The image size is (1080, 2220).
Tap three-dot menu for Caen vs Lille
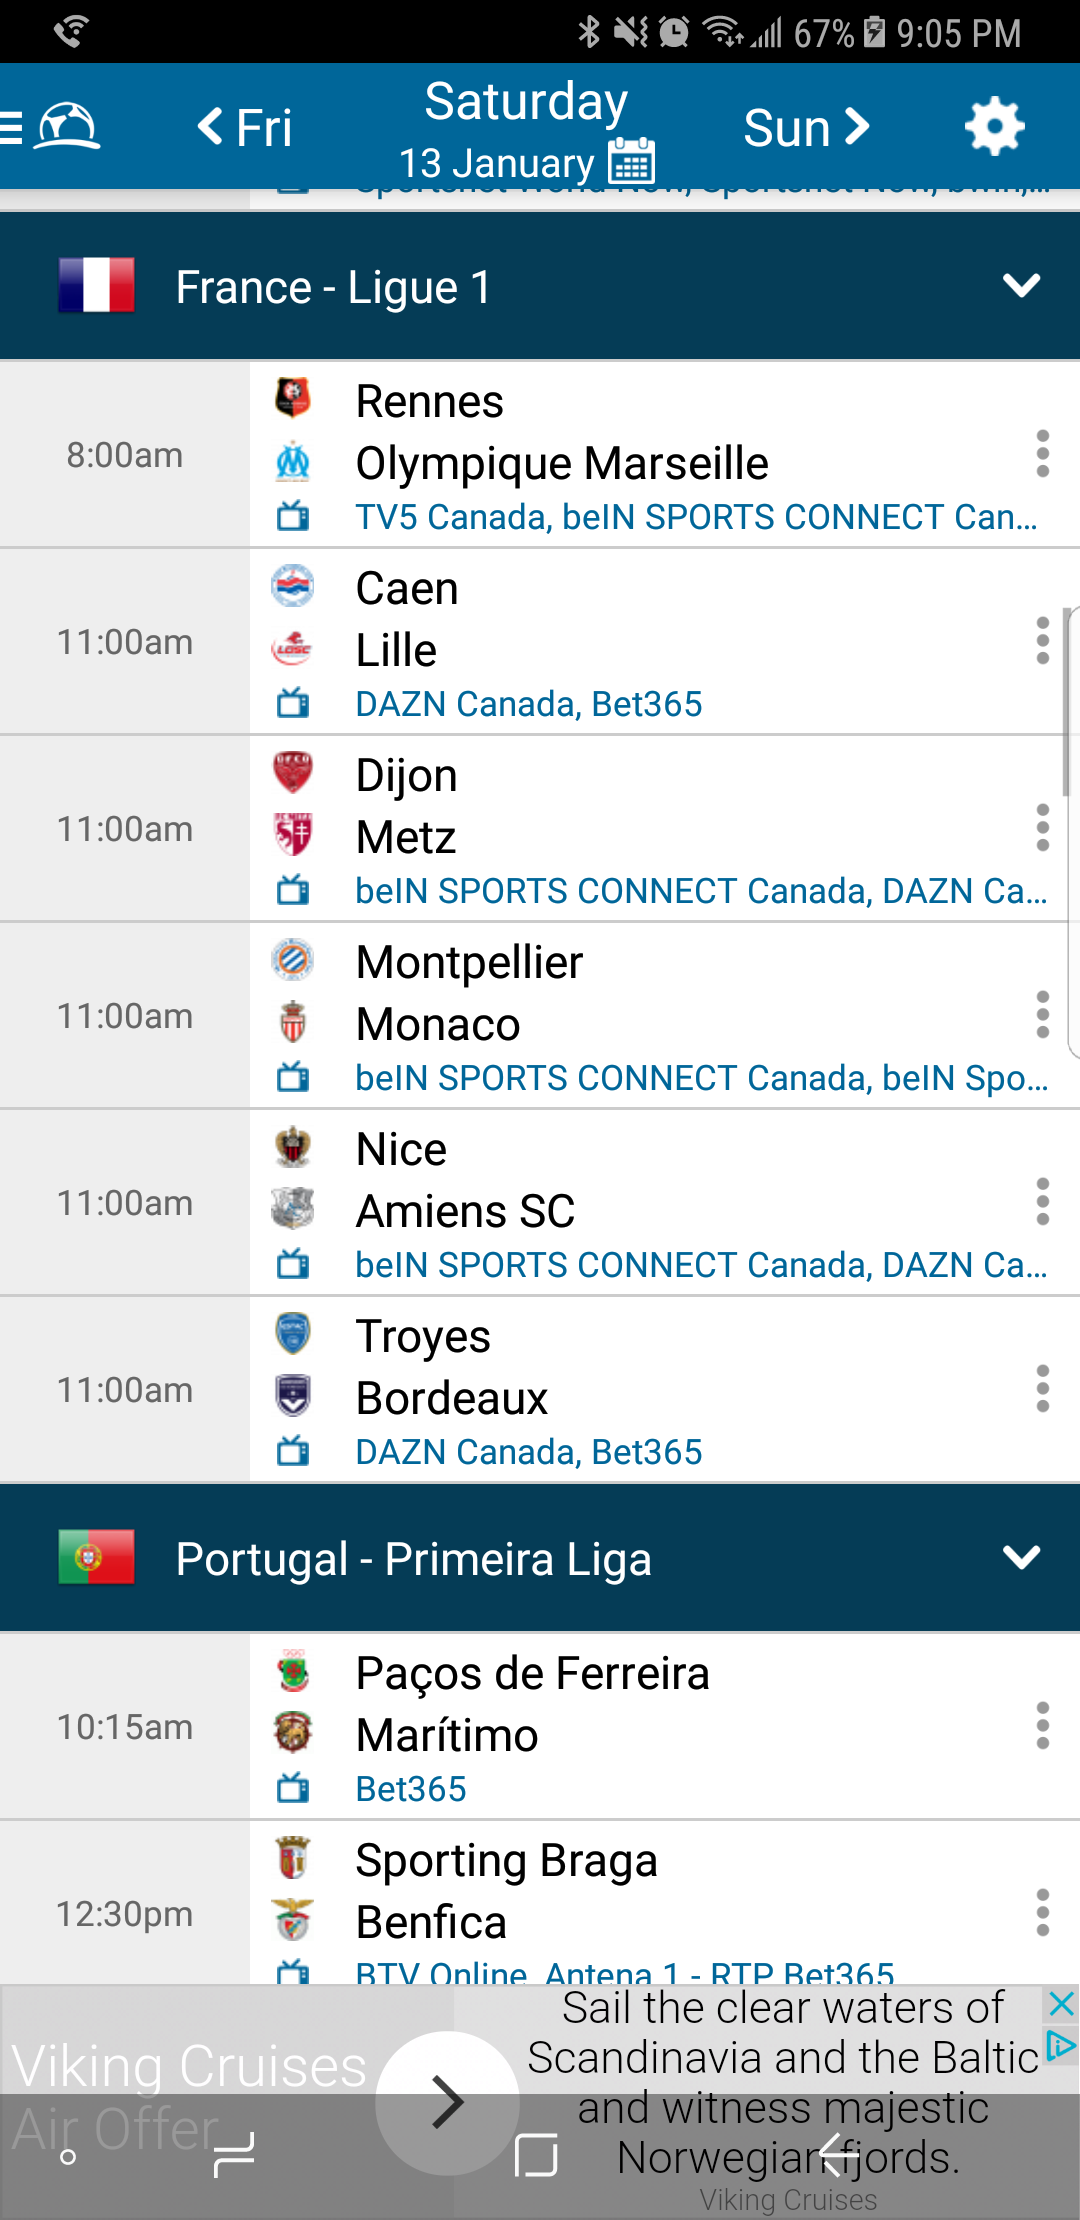click(x=1042, y=641)
